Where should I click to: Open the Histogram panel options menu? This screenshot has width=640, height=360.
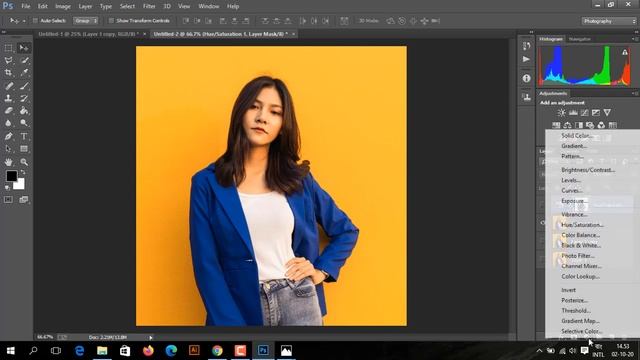tap(635, 39)
